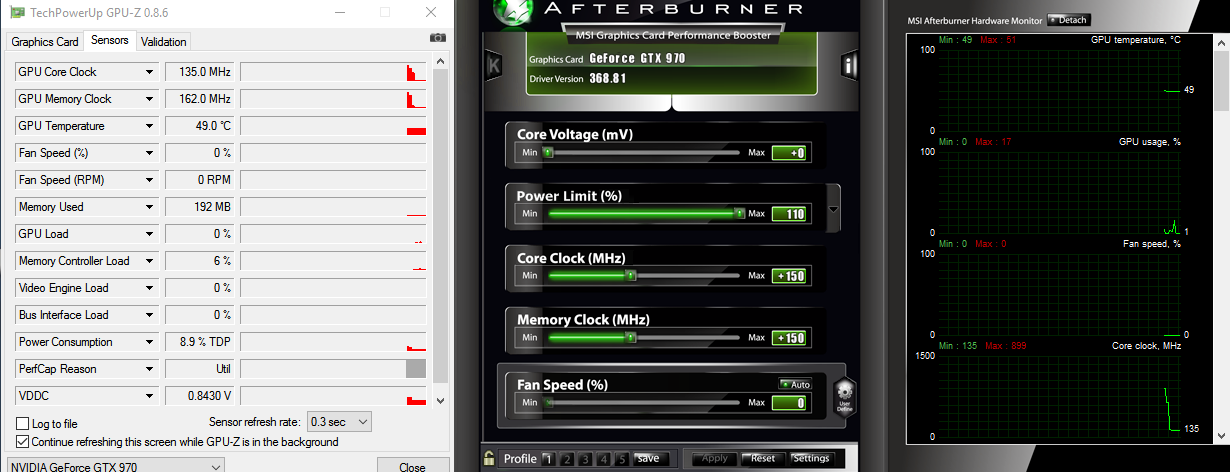Click the Core Voltage +0 value field
The width and height of the screenshot is (1230, 472).
[x=788, y=153]
